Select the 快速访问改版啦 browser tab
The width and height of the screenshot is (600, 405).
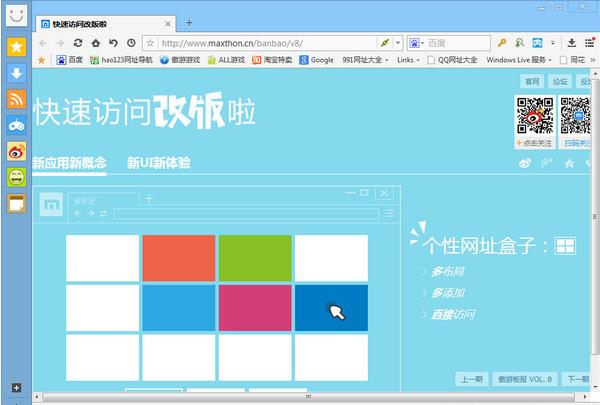(x=106, y=24)
